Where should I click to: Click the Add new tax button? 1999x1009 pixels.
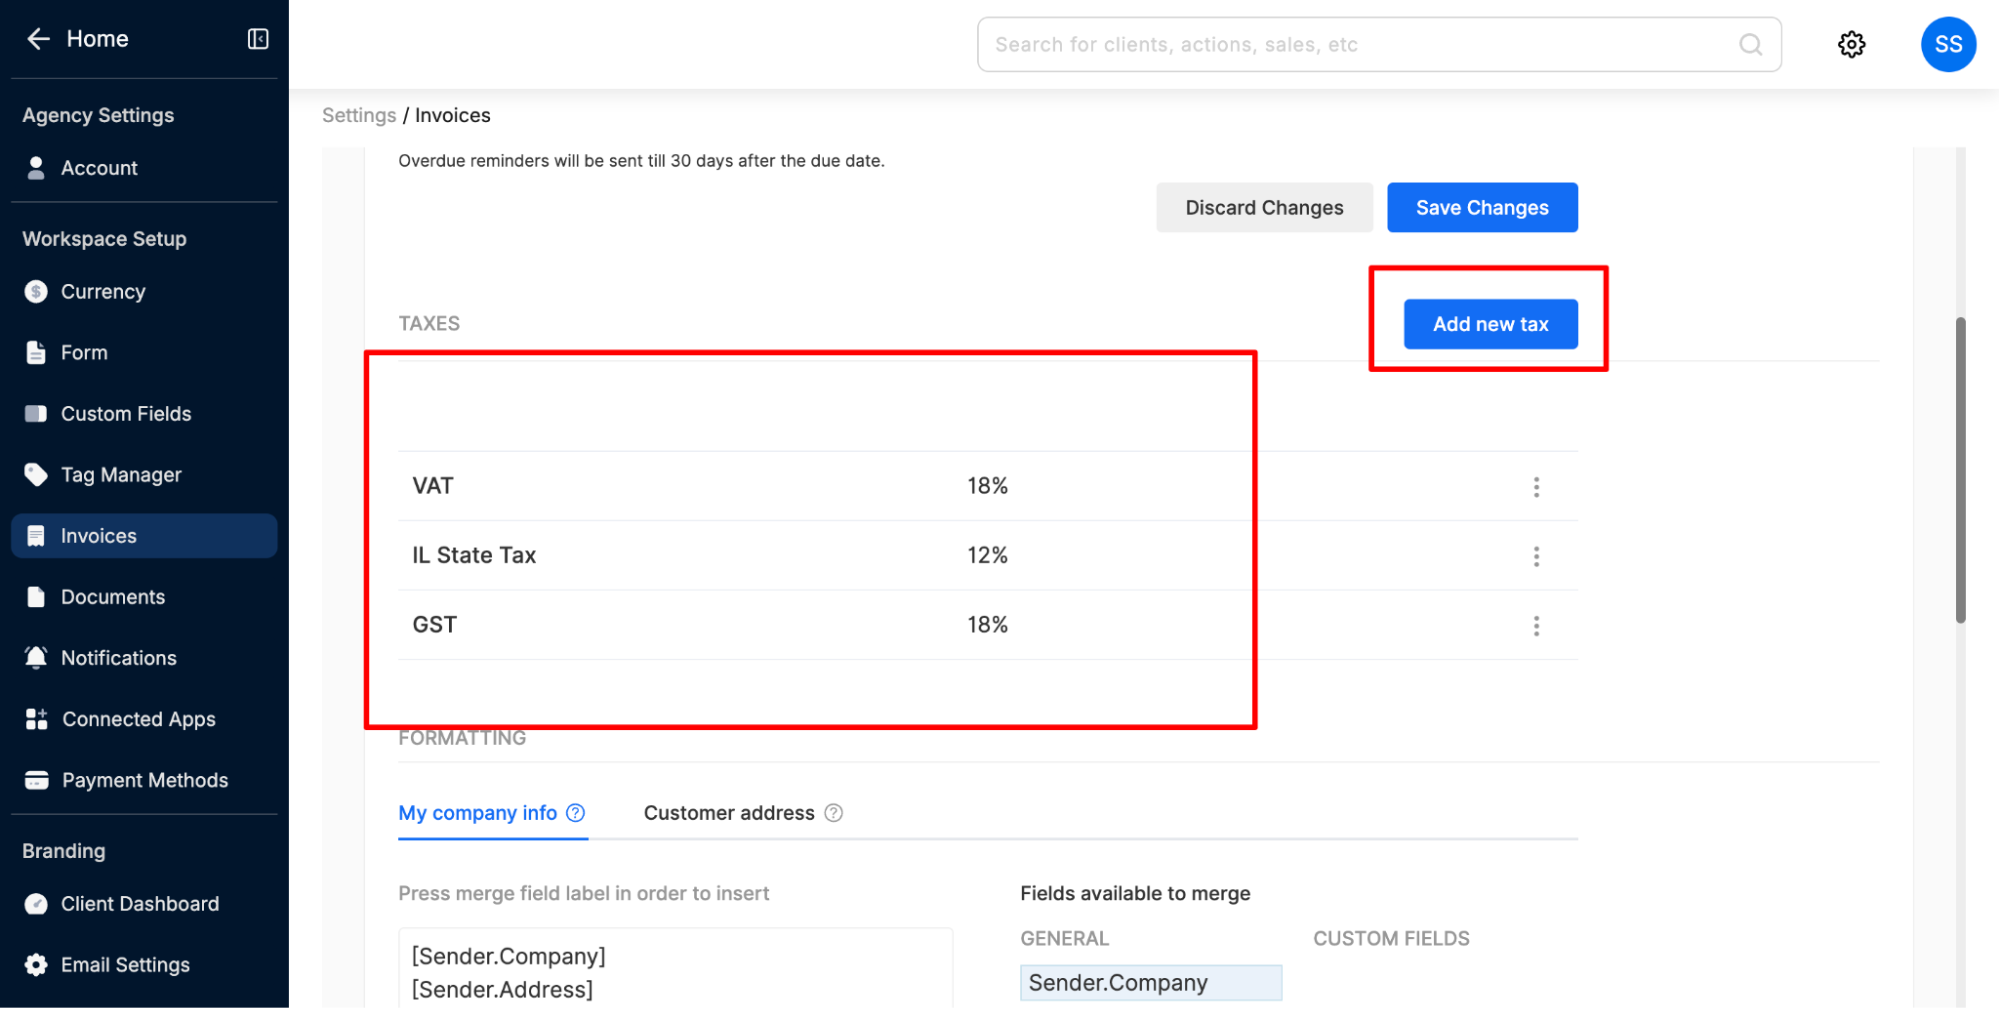pos(1490,324)
